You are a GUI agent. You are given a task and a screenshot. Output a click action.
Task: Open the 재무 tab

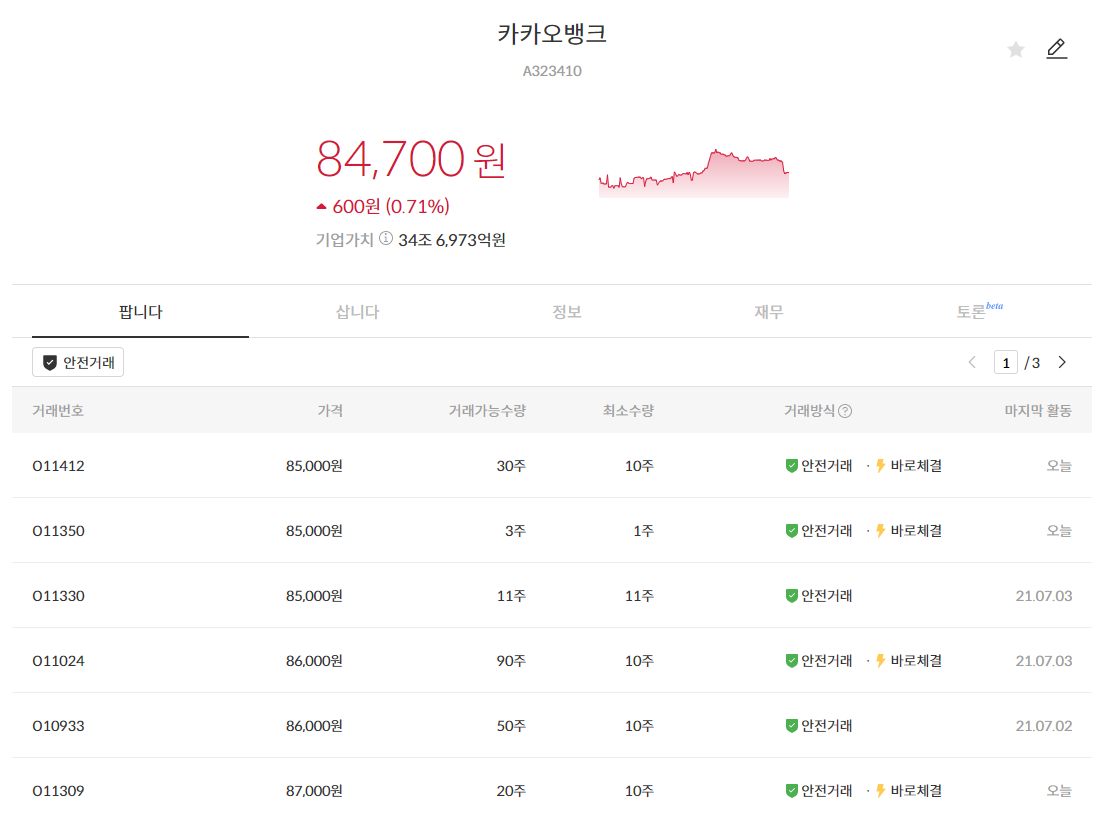(x=768, y=312)
